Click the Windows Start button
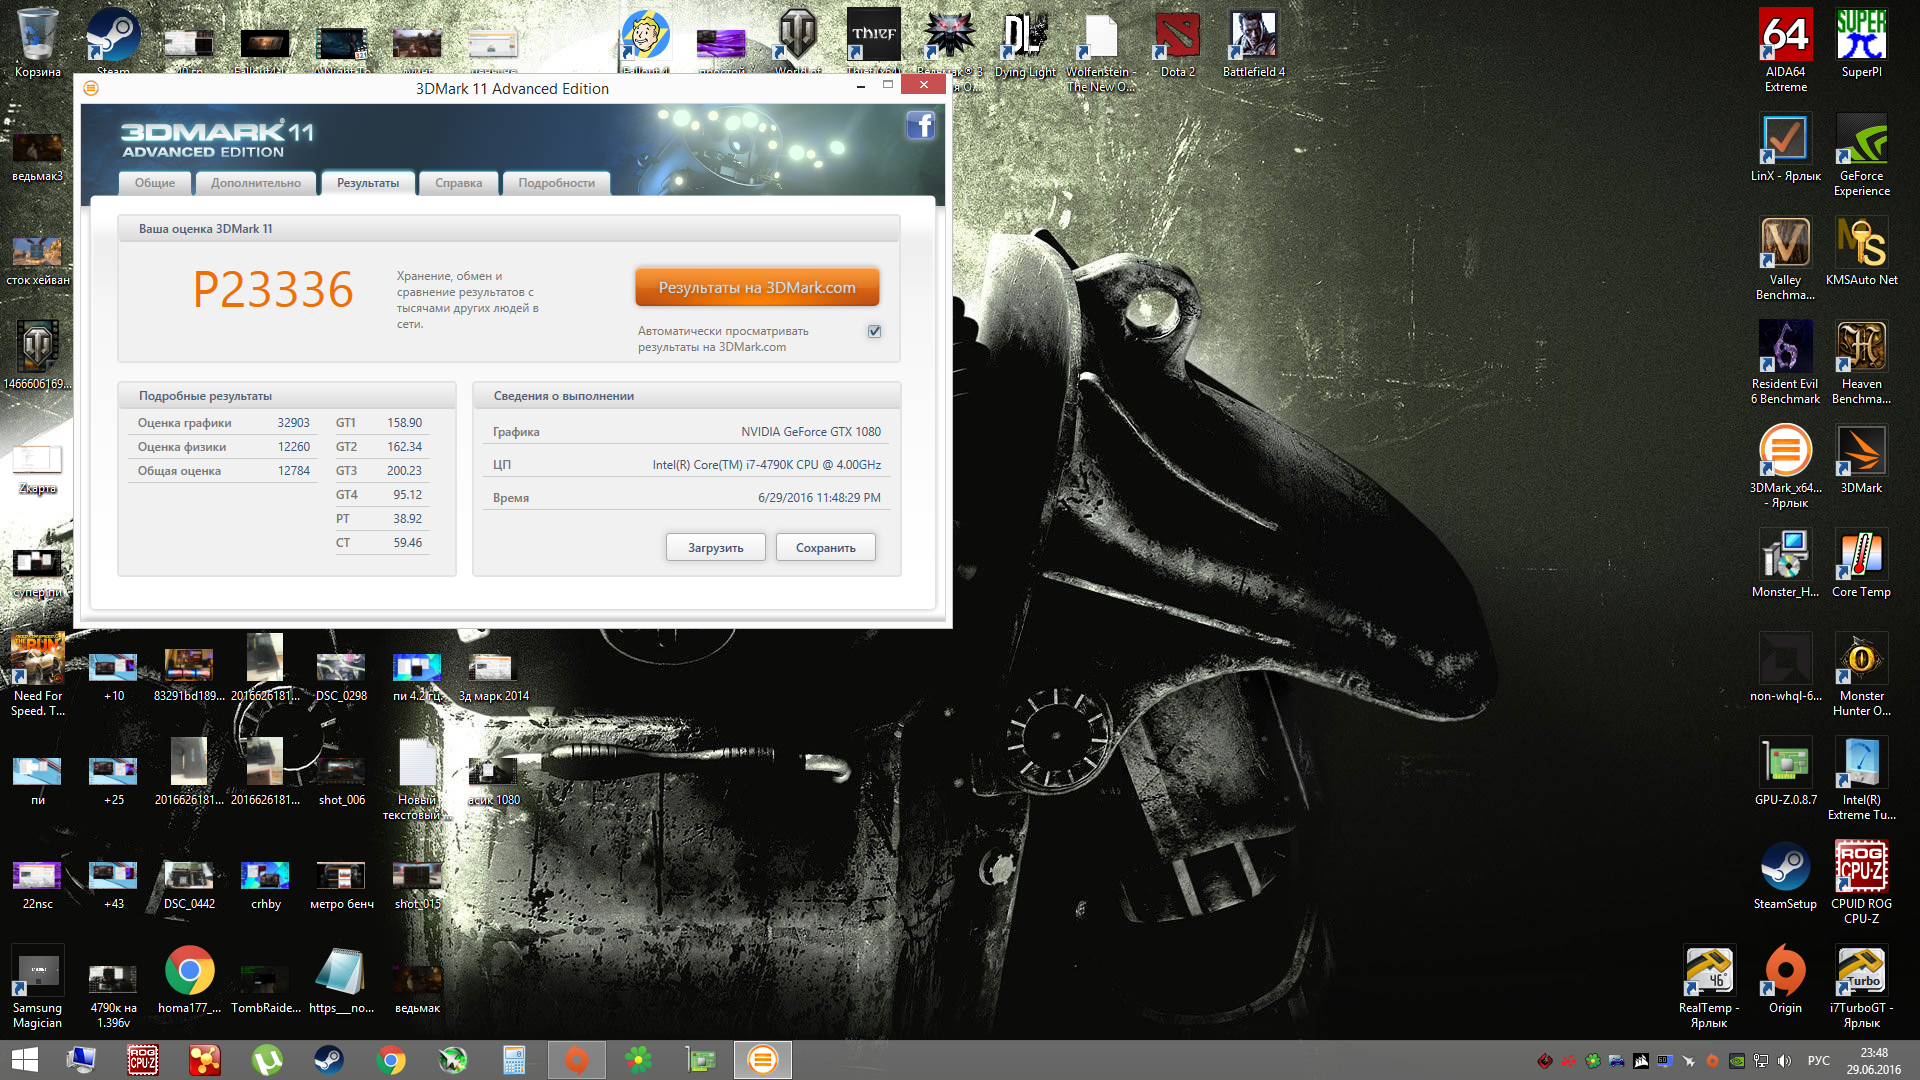Viewport: 1920px width, 1080px height. [25, 1060]
